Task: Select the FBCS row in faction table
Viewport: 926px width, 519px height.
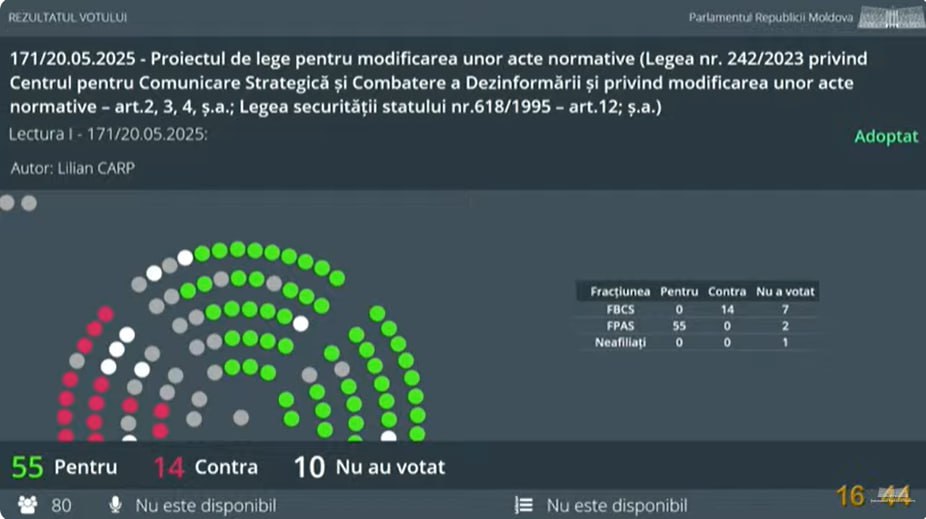Action: coord(697,309)
